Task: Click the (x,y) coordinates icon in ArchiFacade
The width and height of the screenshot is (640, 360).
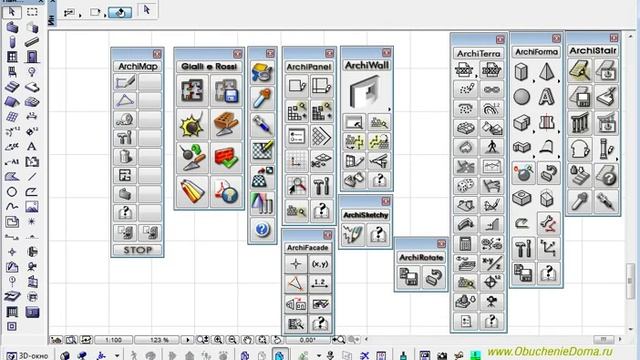Action: (x=320, y=264)
